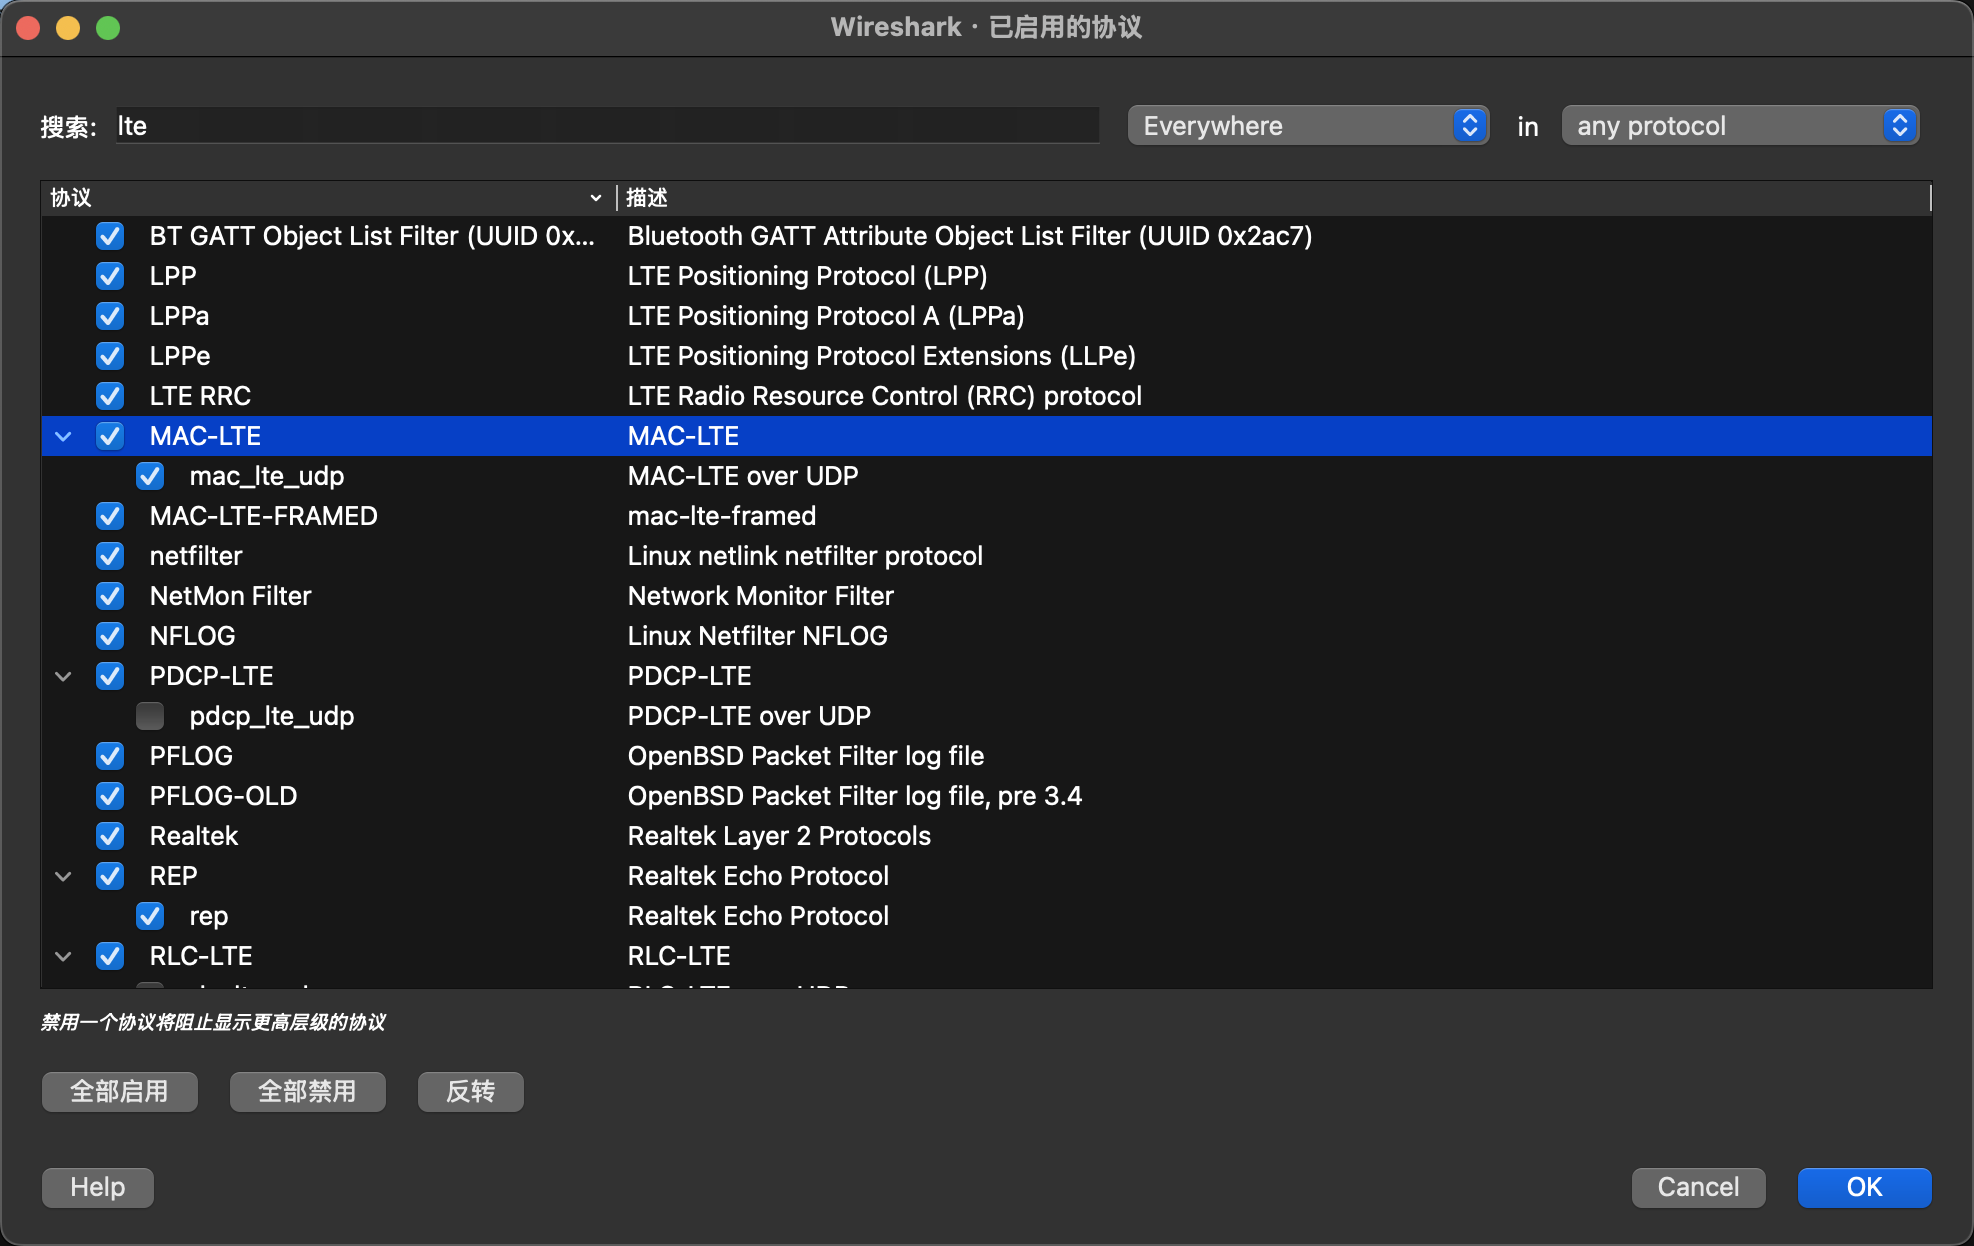Select the RLC-LTE protocol name
This screenshot has height=1246, width=1974.
tap(201, 956)
